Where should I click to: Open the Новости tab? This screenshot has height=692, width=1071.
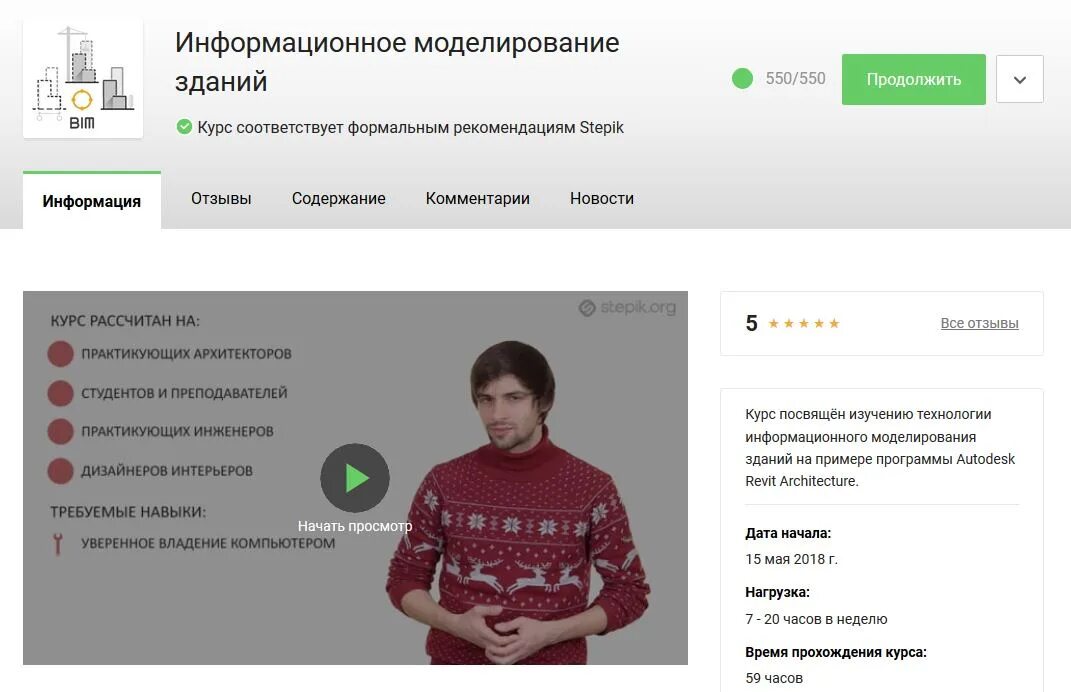(x=602, y=199)
